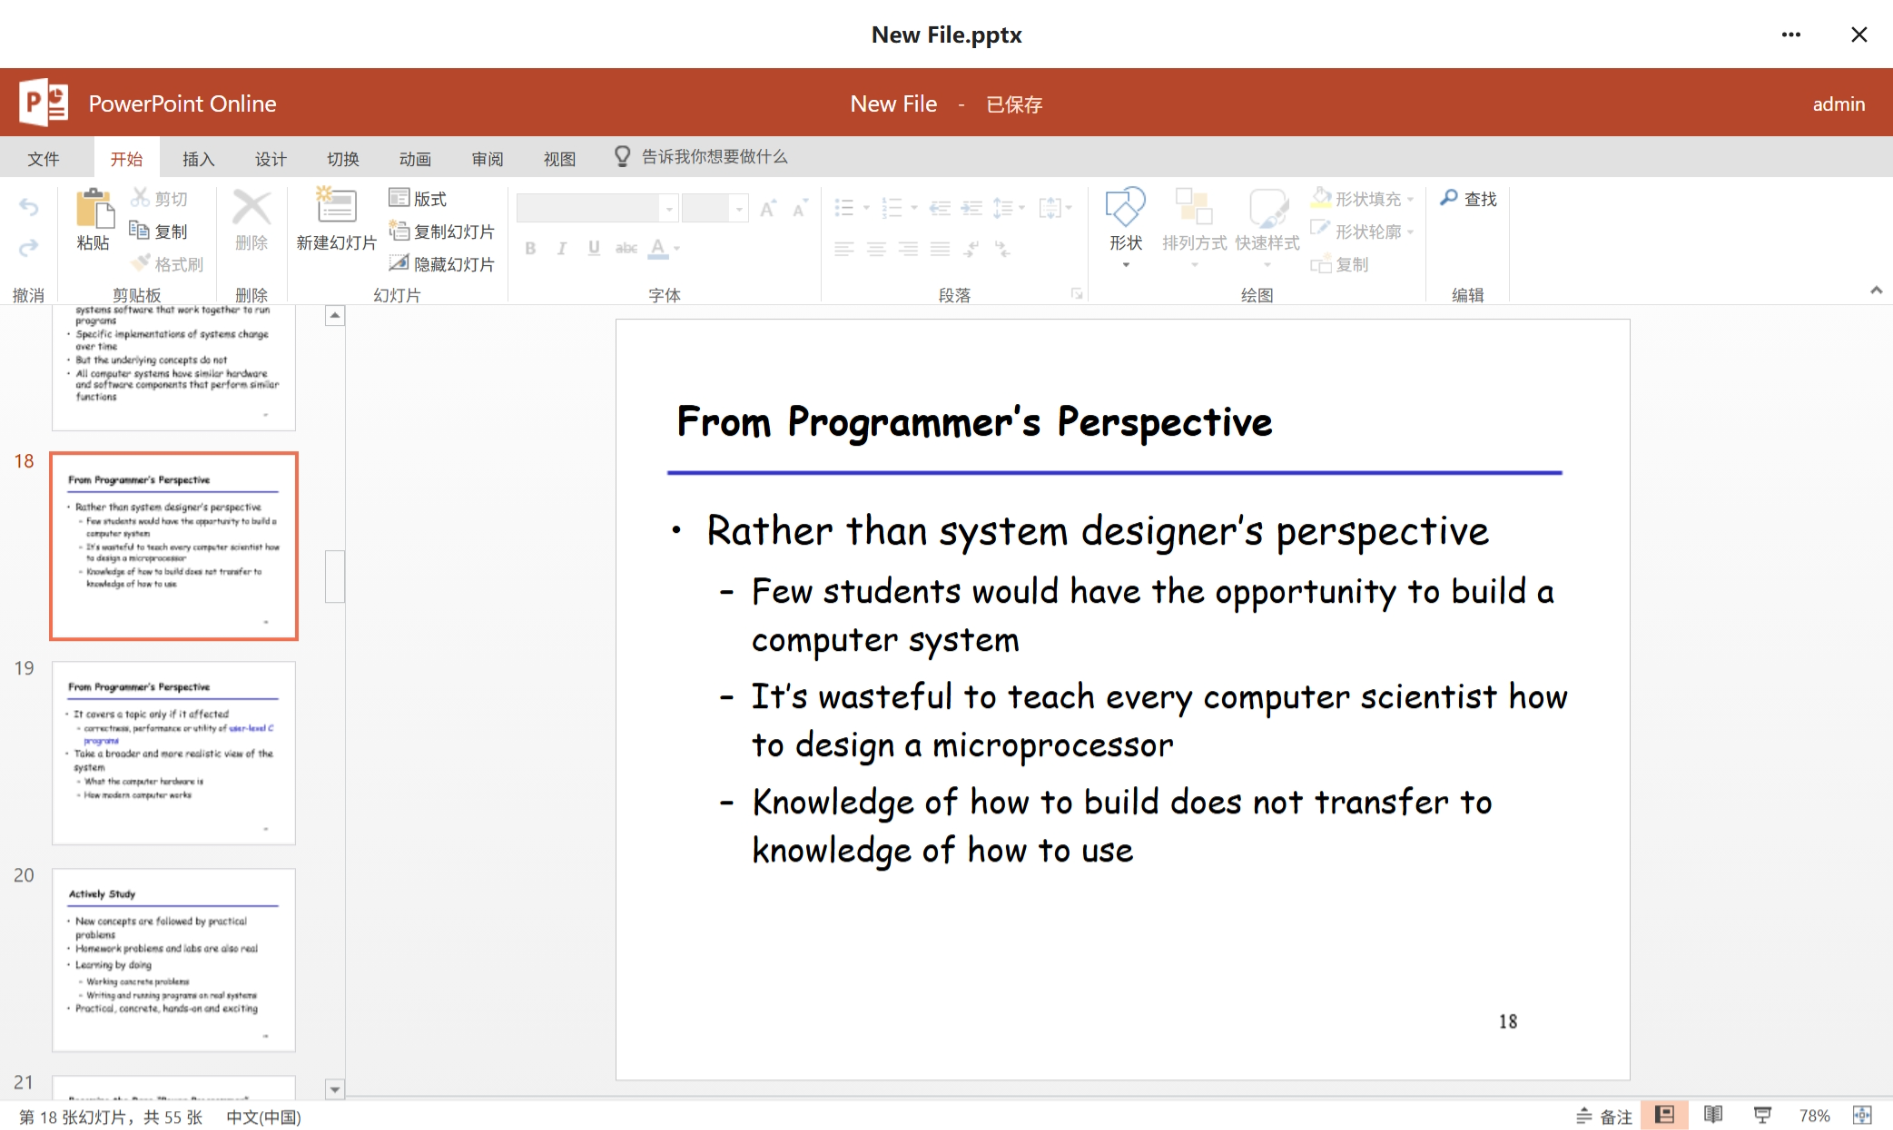Screen dimensions: 1893x1130
Task: Switch to Reading view in status bar
Action: click(1713, 1115)
